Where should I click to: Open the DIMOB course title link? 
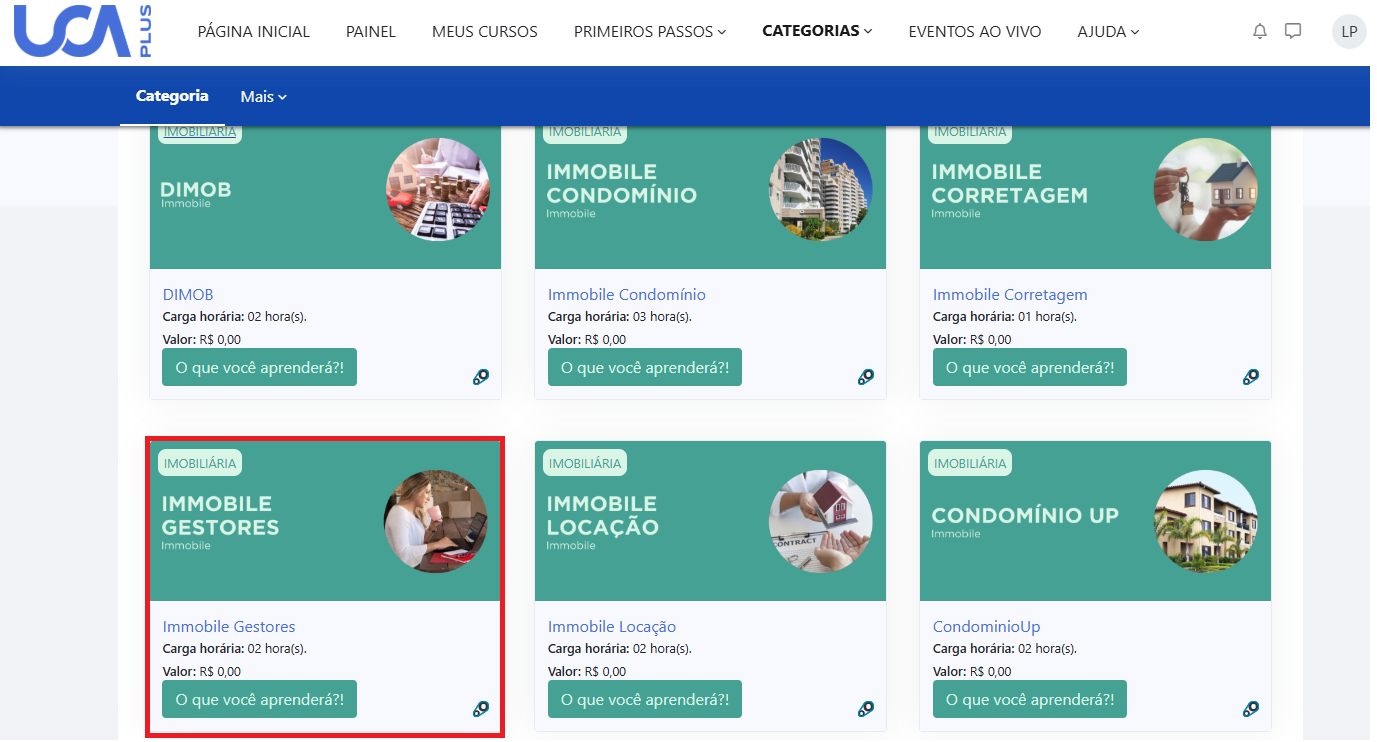pos(188,295)
